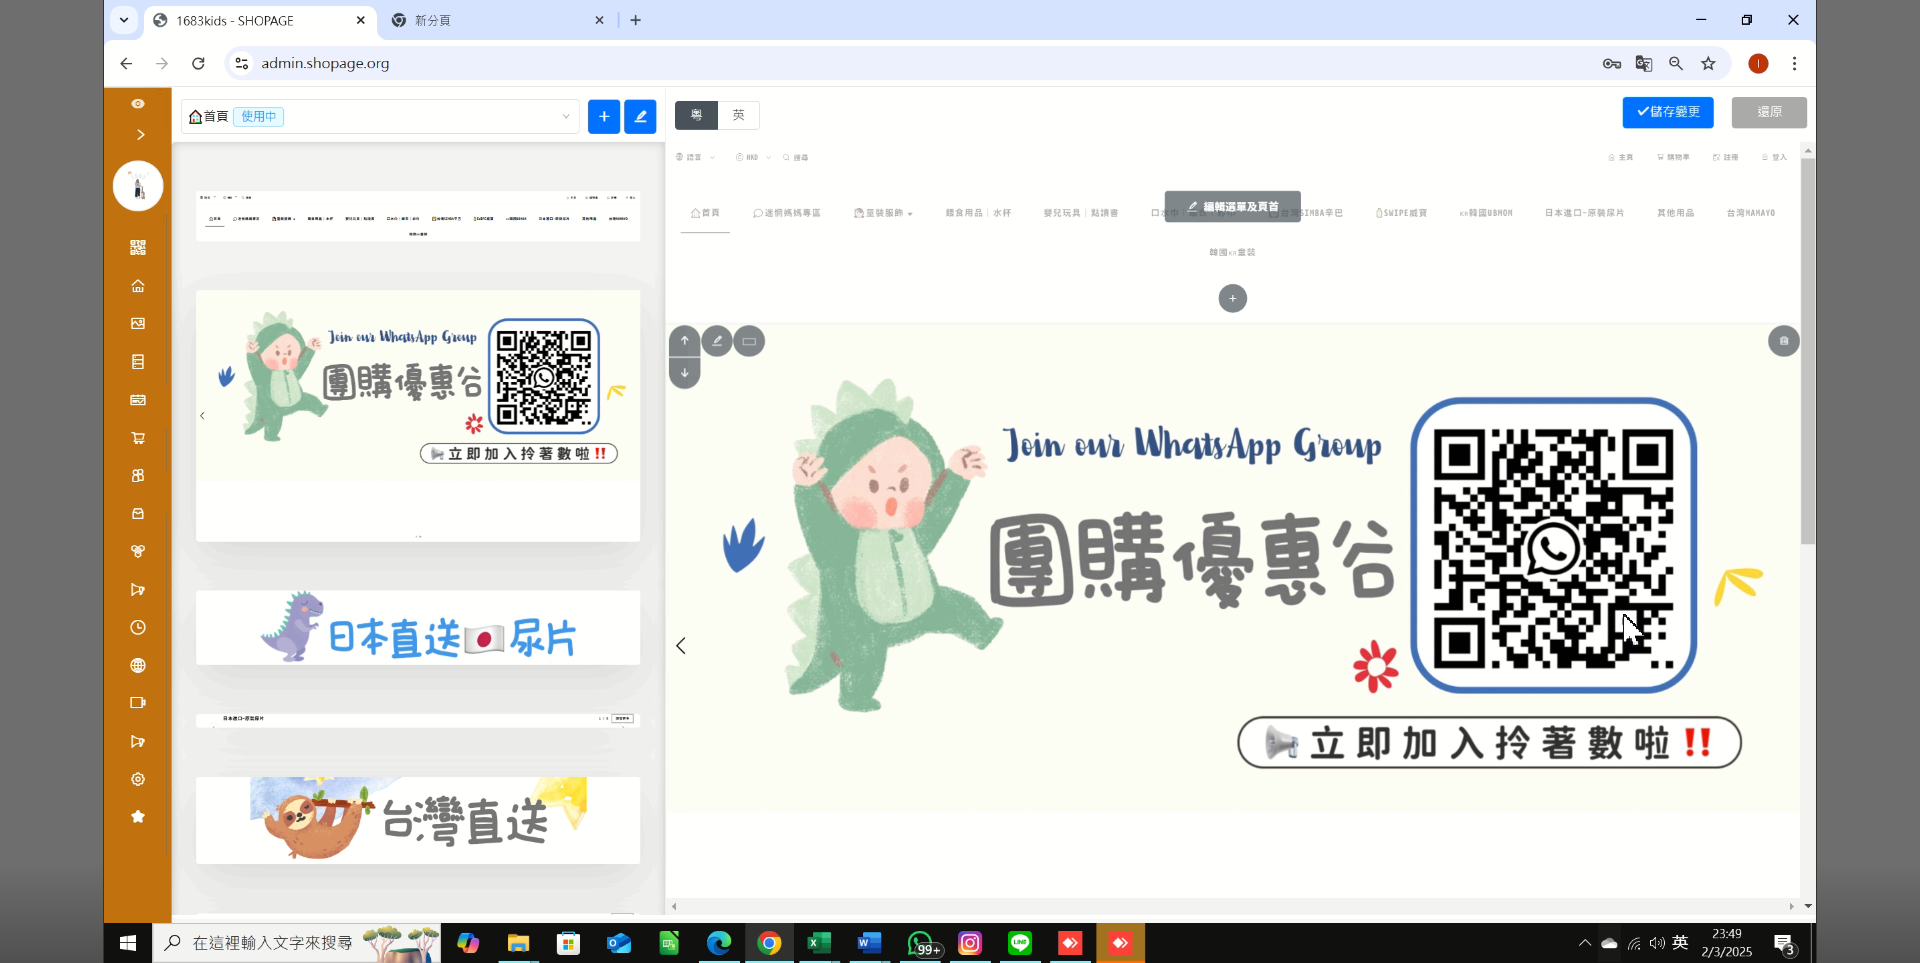Open the QR code icon in the sidebar
This screenshot has width=1920, height=963.
coord(138,247)
